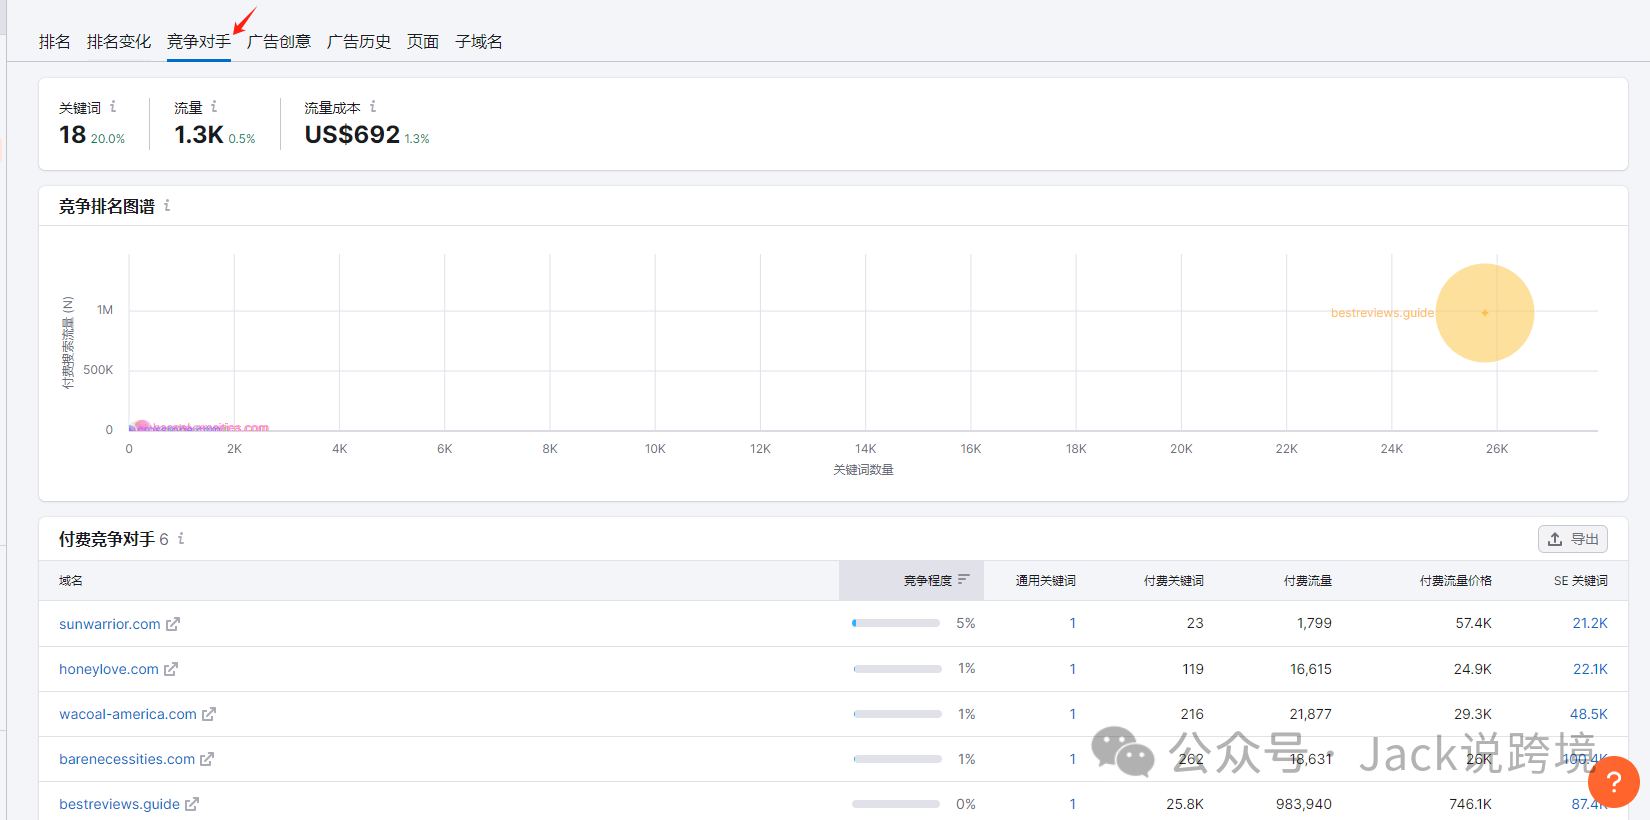Screen dimensions: 1650x820
Task: Click wacoal-america.com SE keywords value 48.5K
Action: (x=1589, y=714)
